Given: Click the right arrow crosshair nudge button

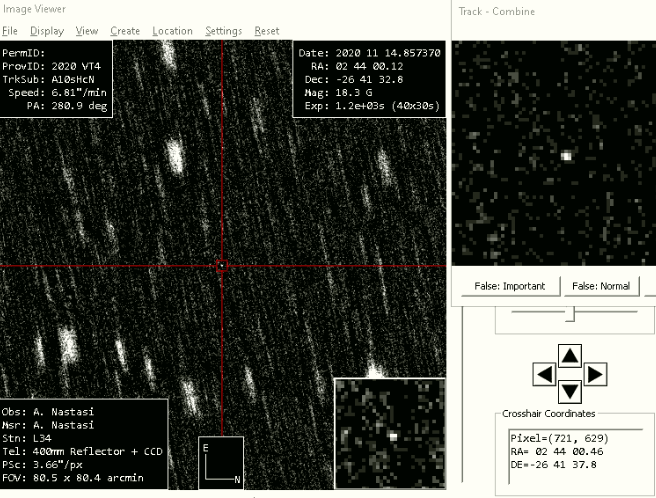Looking at the screenshot, I should click(594, 374).
